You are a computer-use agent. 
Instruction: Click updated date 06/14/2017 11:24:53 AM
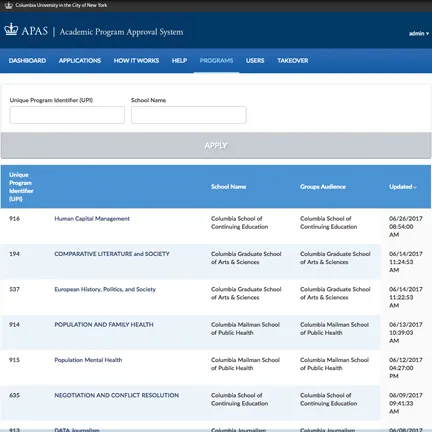(x=406, y=262)
